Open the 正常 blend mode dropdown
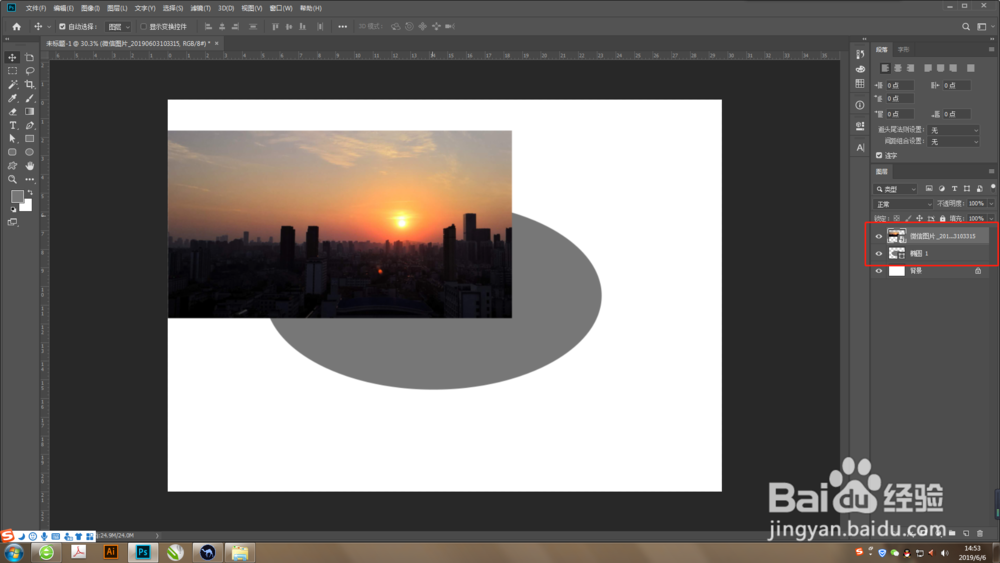This screenshot has height=563, width=1000. (902, 204)
